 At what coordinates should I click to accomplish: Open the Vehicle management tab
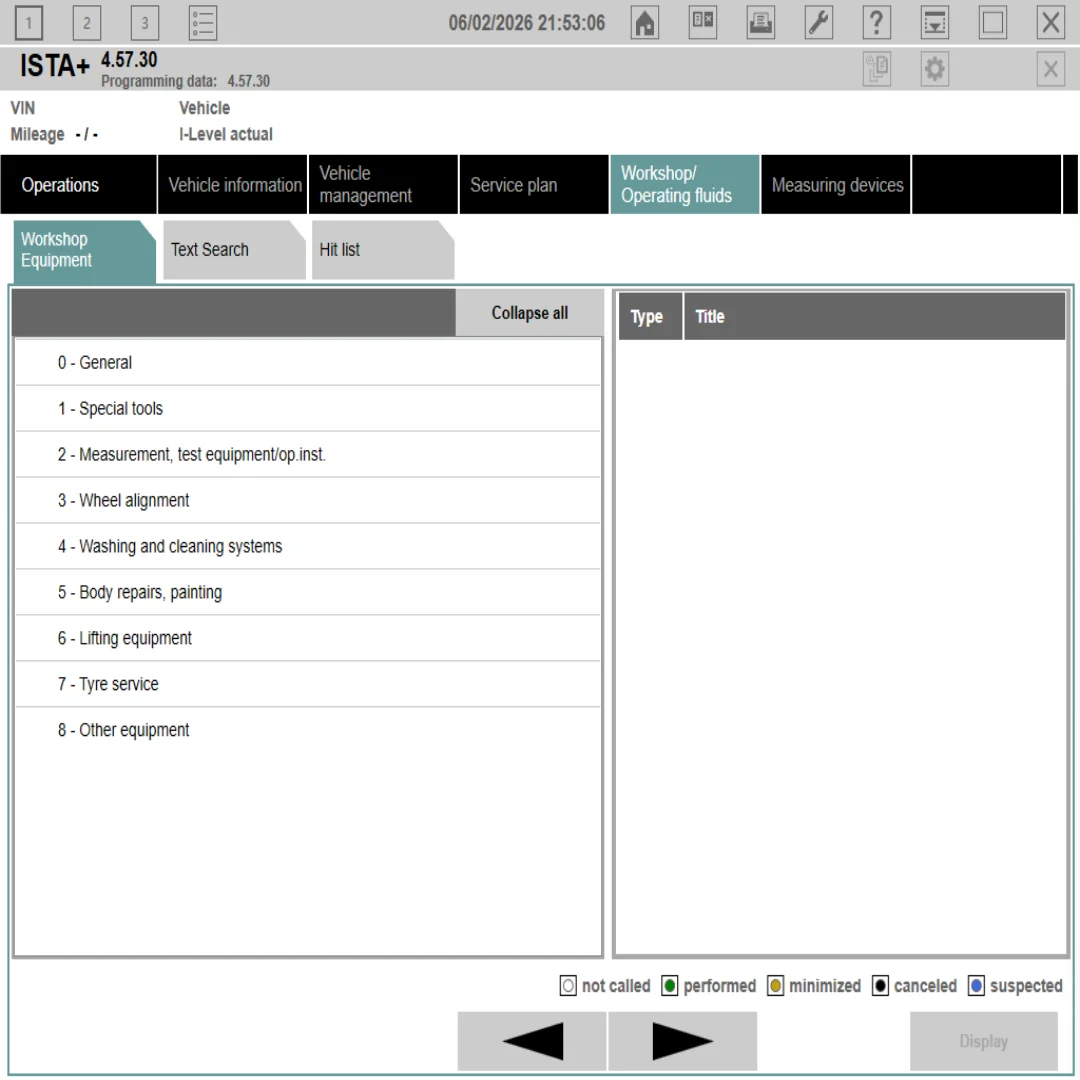pyautogui.click(x=384, y=185)
